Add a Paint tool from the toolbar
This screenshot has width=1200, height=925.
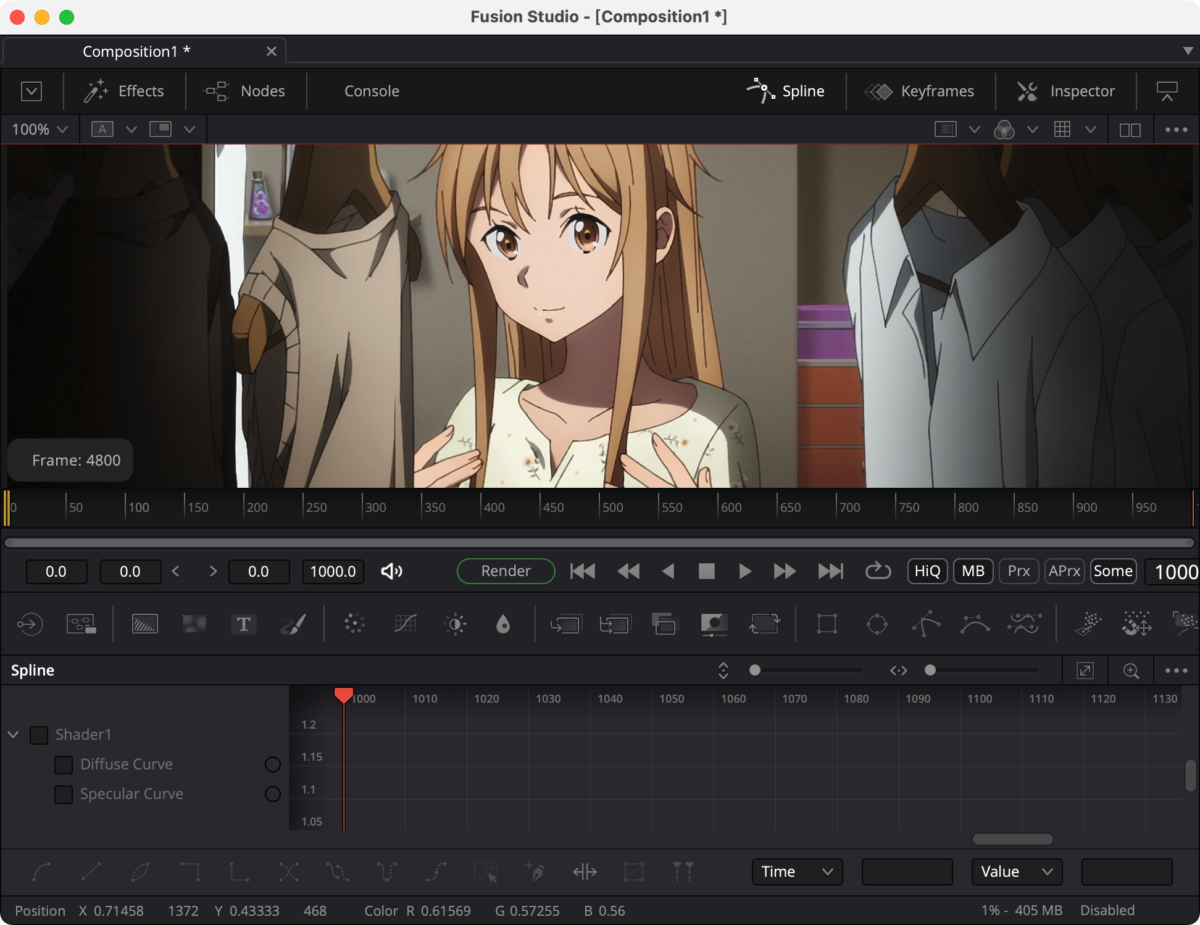tap(292, 624)
